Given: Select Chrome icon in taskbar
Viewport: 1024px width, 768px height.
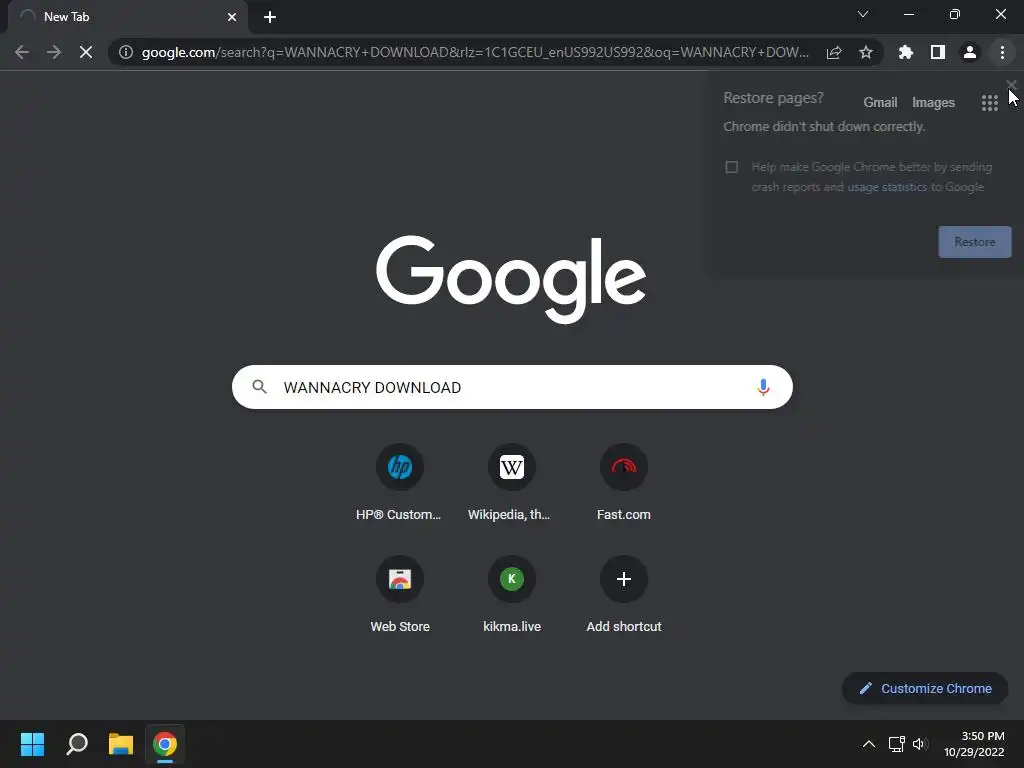Looking at the screenshot, I should tap(165, 744).
